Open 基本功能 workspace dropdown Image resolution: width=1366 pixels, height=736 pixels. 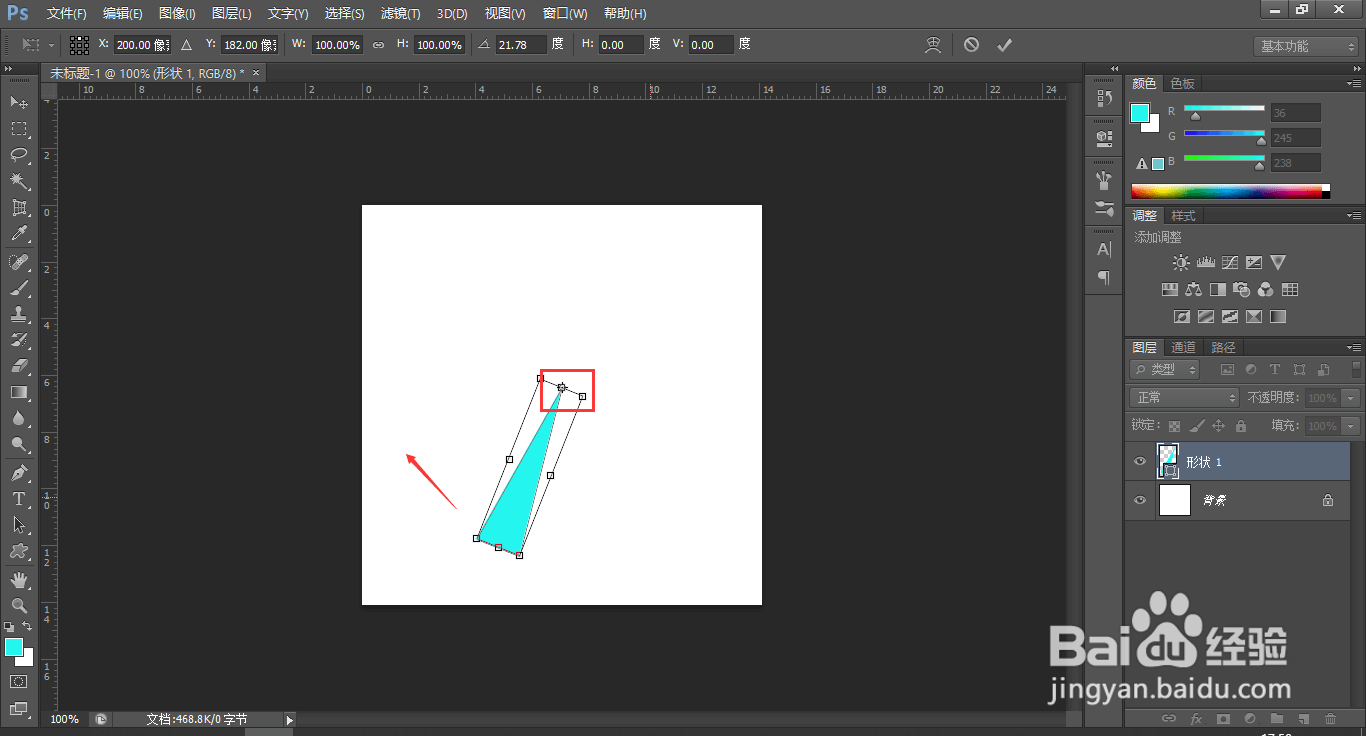coord(1307,46)
